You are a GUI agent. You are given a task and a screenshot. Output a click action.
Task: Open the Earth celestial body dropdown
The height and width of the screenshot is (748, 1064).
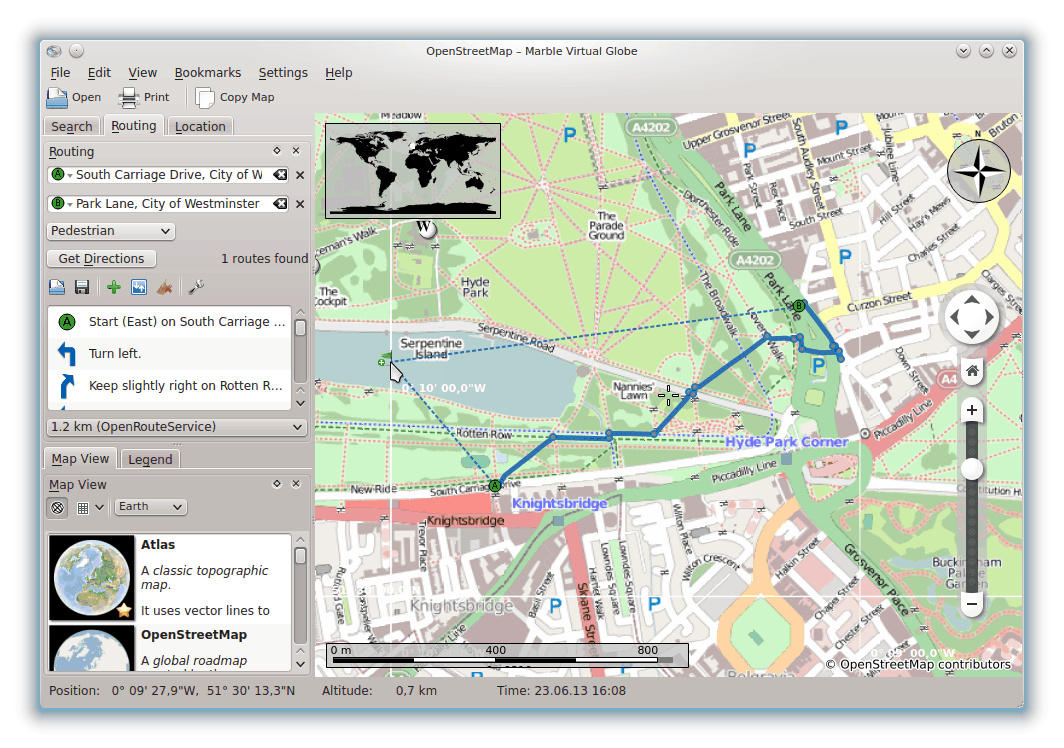pos(149,507)
